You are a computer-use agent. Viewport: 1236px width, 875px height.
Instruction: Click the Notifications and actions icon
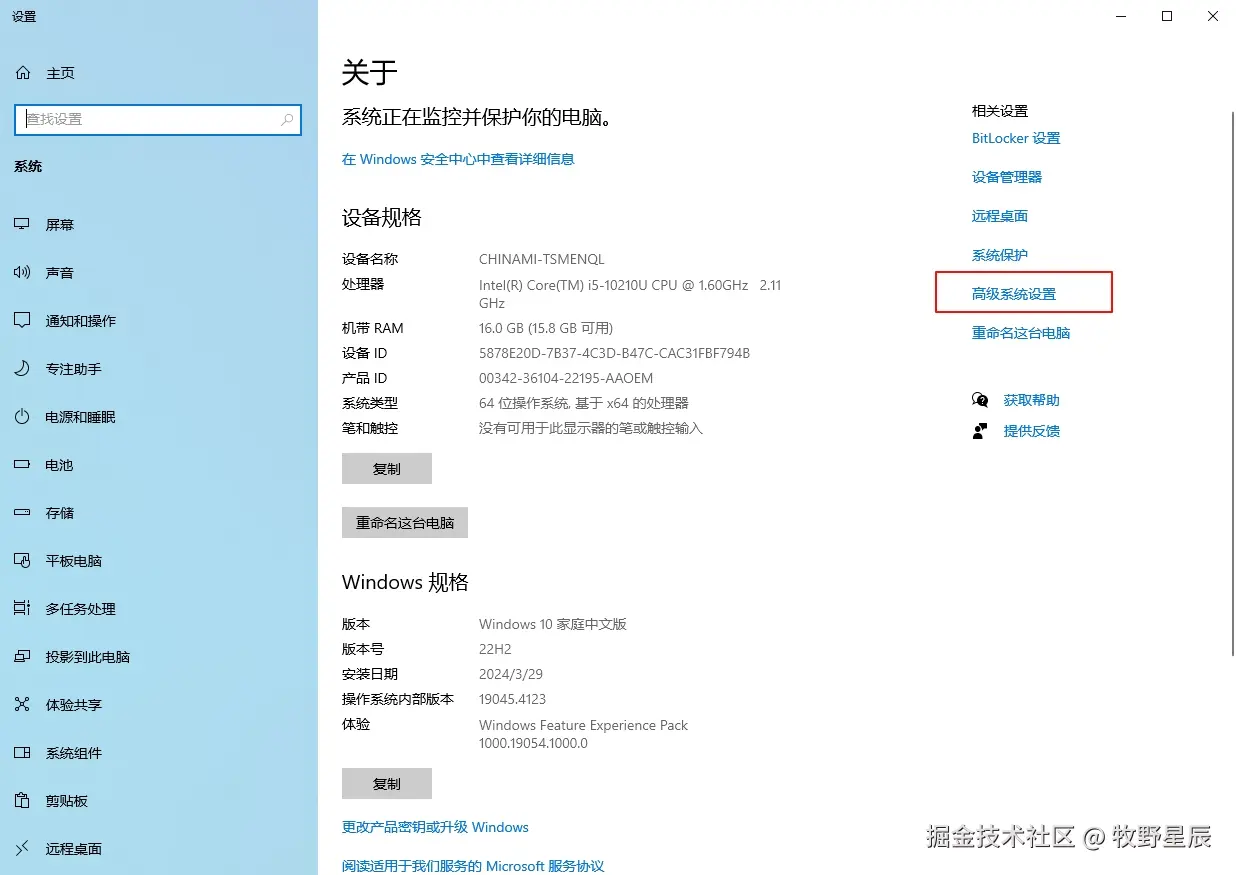[22, 321]
